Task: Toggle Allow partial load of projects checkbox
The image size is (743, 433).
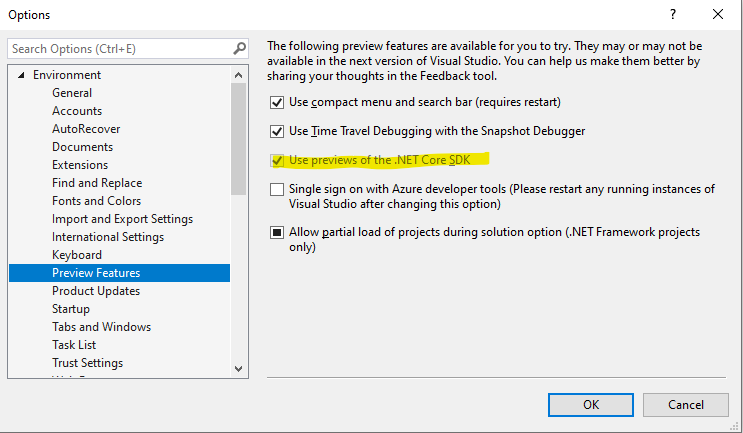Action: tap(277, 233)
